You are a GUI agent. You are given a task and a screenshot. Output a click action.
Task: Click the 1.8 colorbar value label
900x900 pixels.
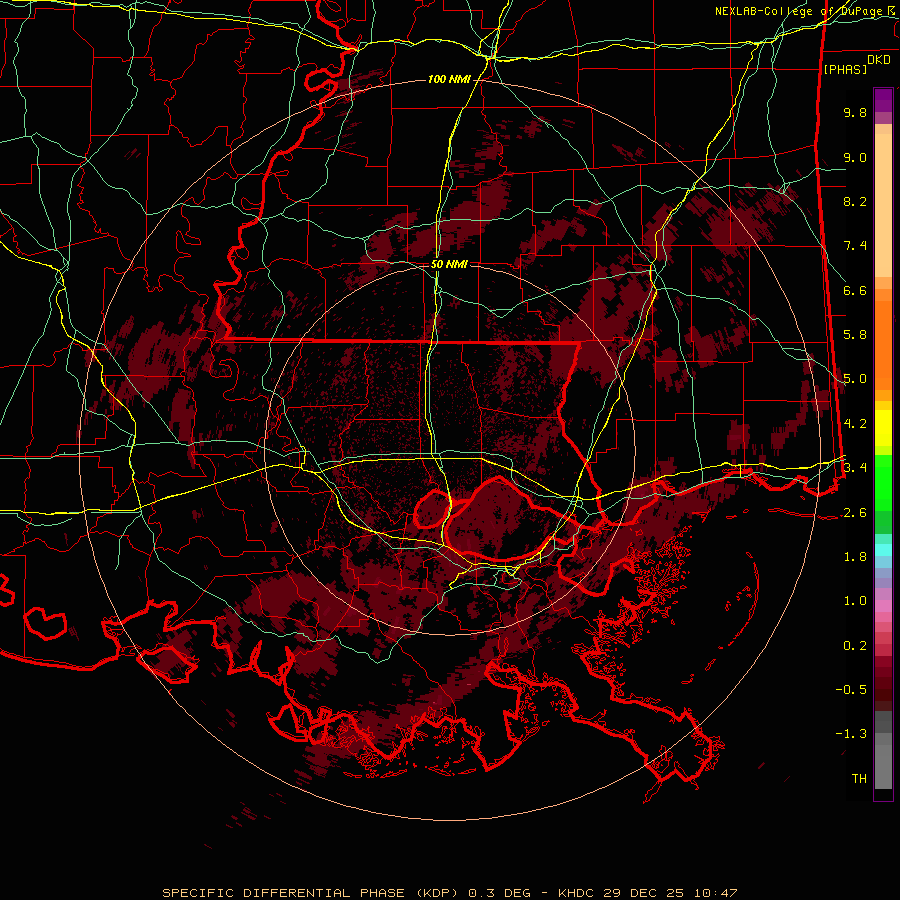(x=855, y=557)
